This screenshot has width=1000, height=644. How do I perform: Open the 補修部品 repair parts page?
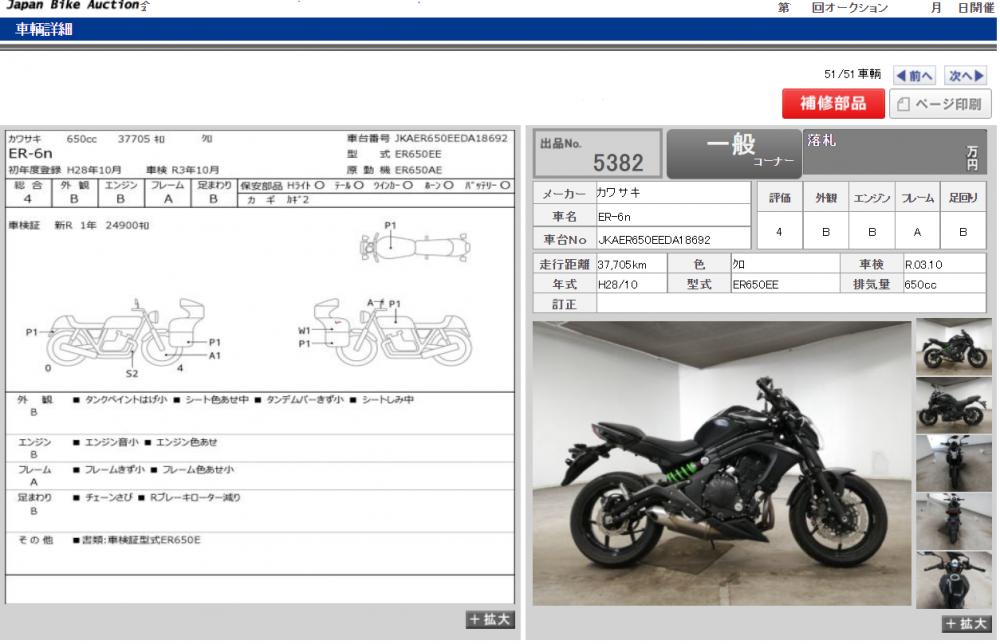[x=833, y=103]
